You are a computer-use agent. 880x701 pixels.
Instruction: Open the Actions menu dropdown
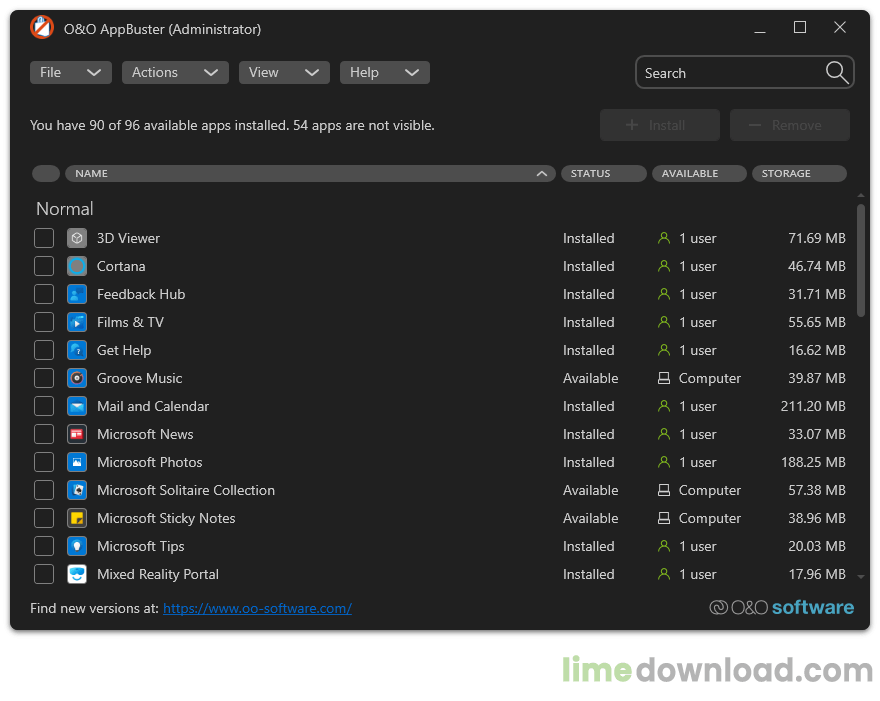175,72
